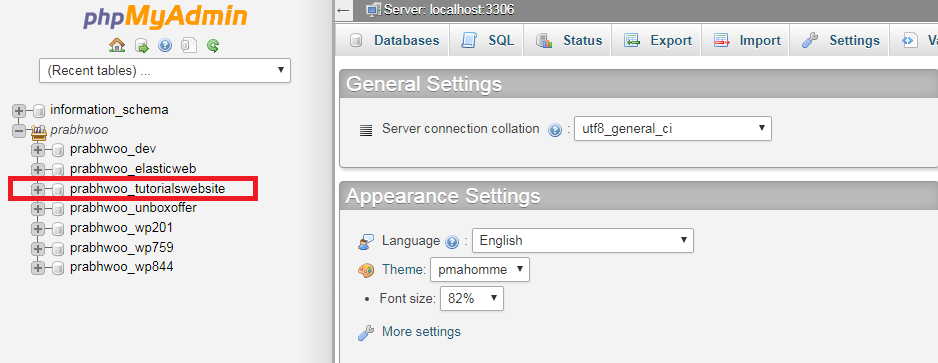Click the prabhwoo group label
This screenshot has height=363, width=938.
80,129
